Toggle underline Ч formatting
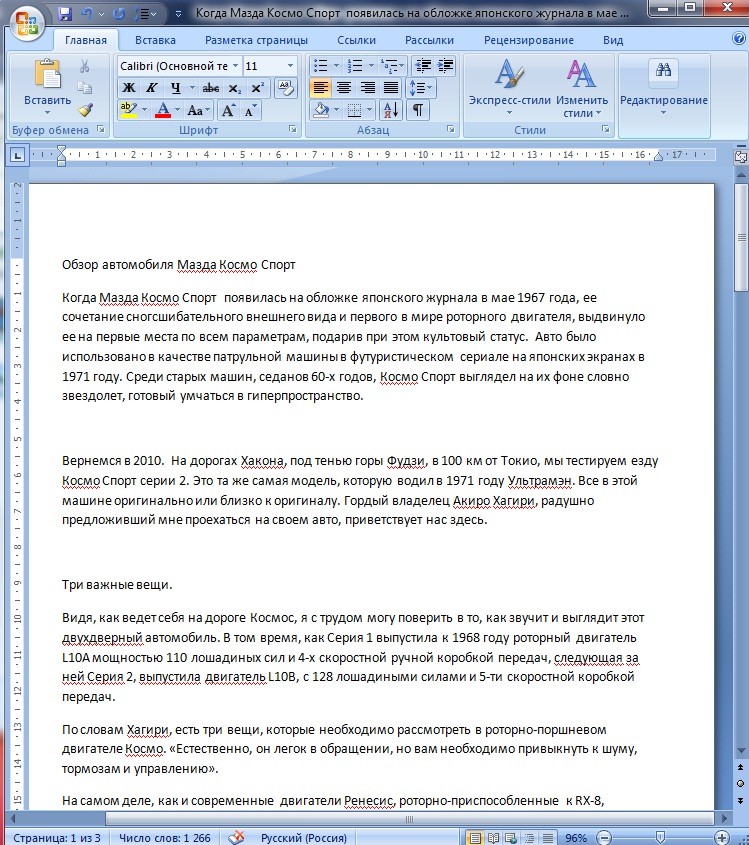Image resolution: width=749 pixels, height=845 pixels. [x=175, y=88]
